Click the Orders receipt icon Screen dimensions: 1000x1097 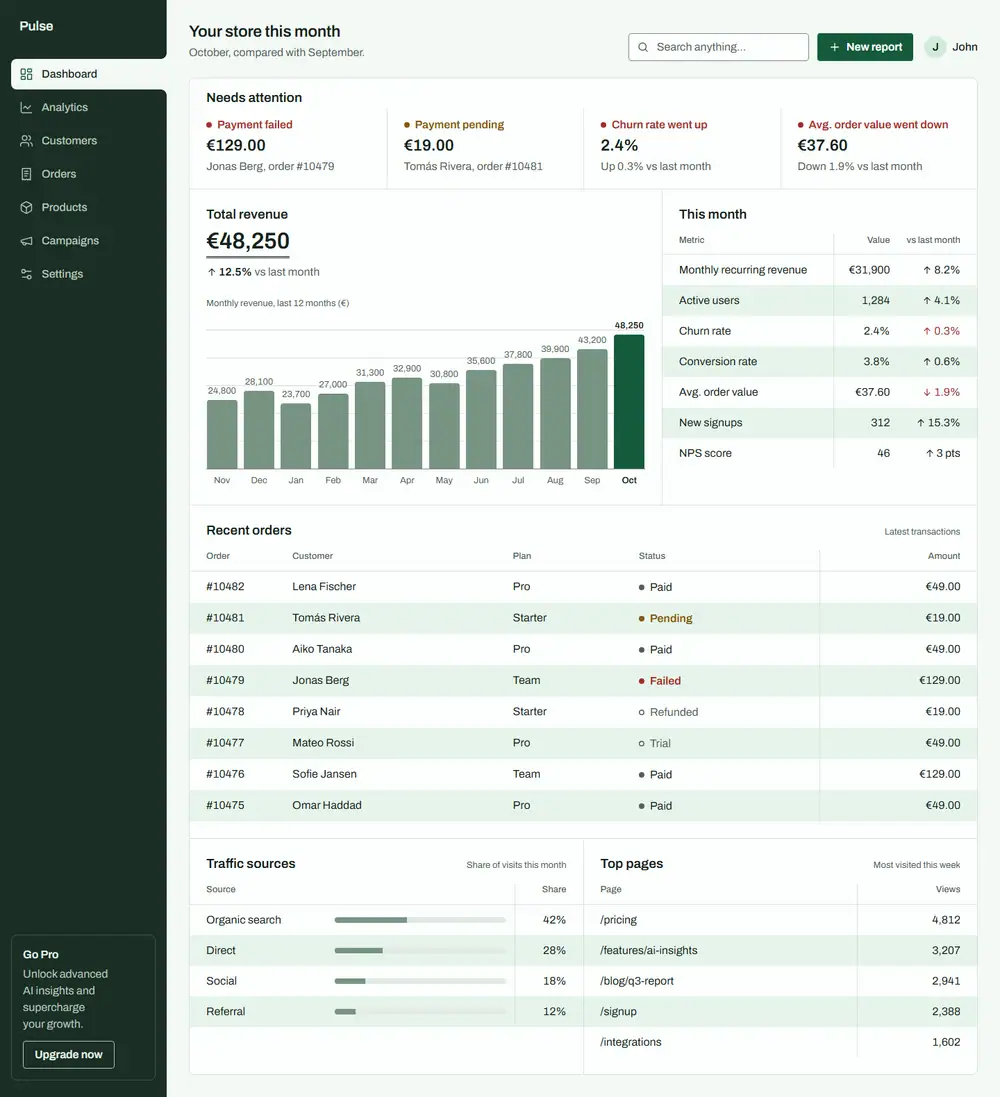27,174
